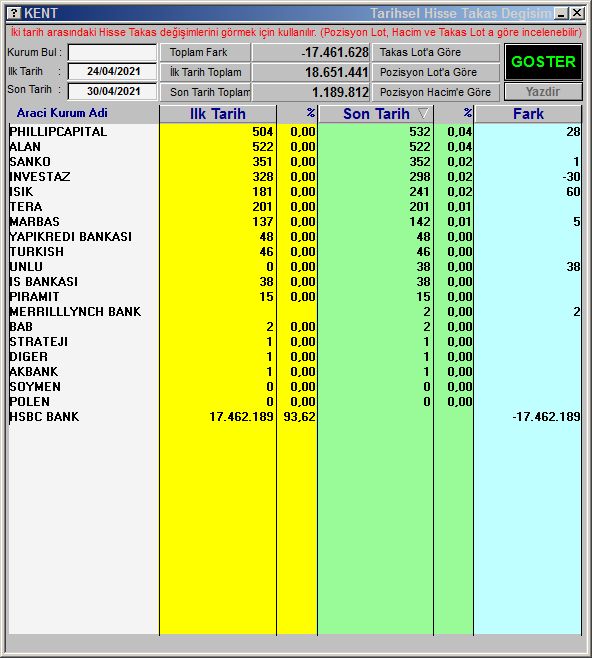Viewport: 592px width, 658px height.
Task: Select the PHILLIPCAPITAL row
Action: click(295, 132)
